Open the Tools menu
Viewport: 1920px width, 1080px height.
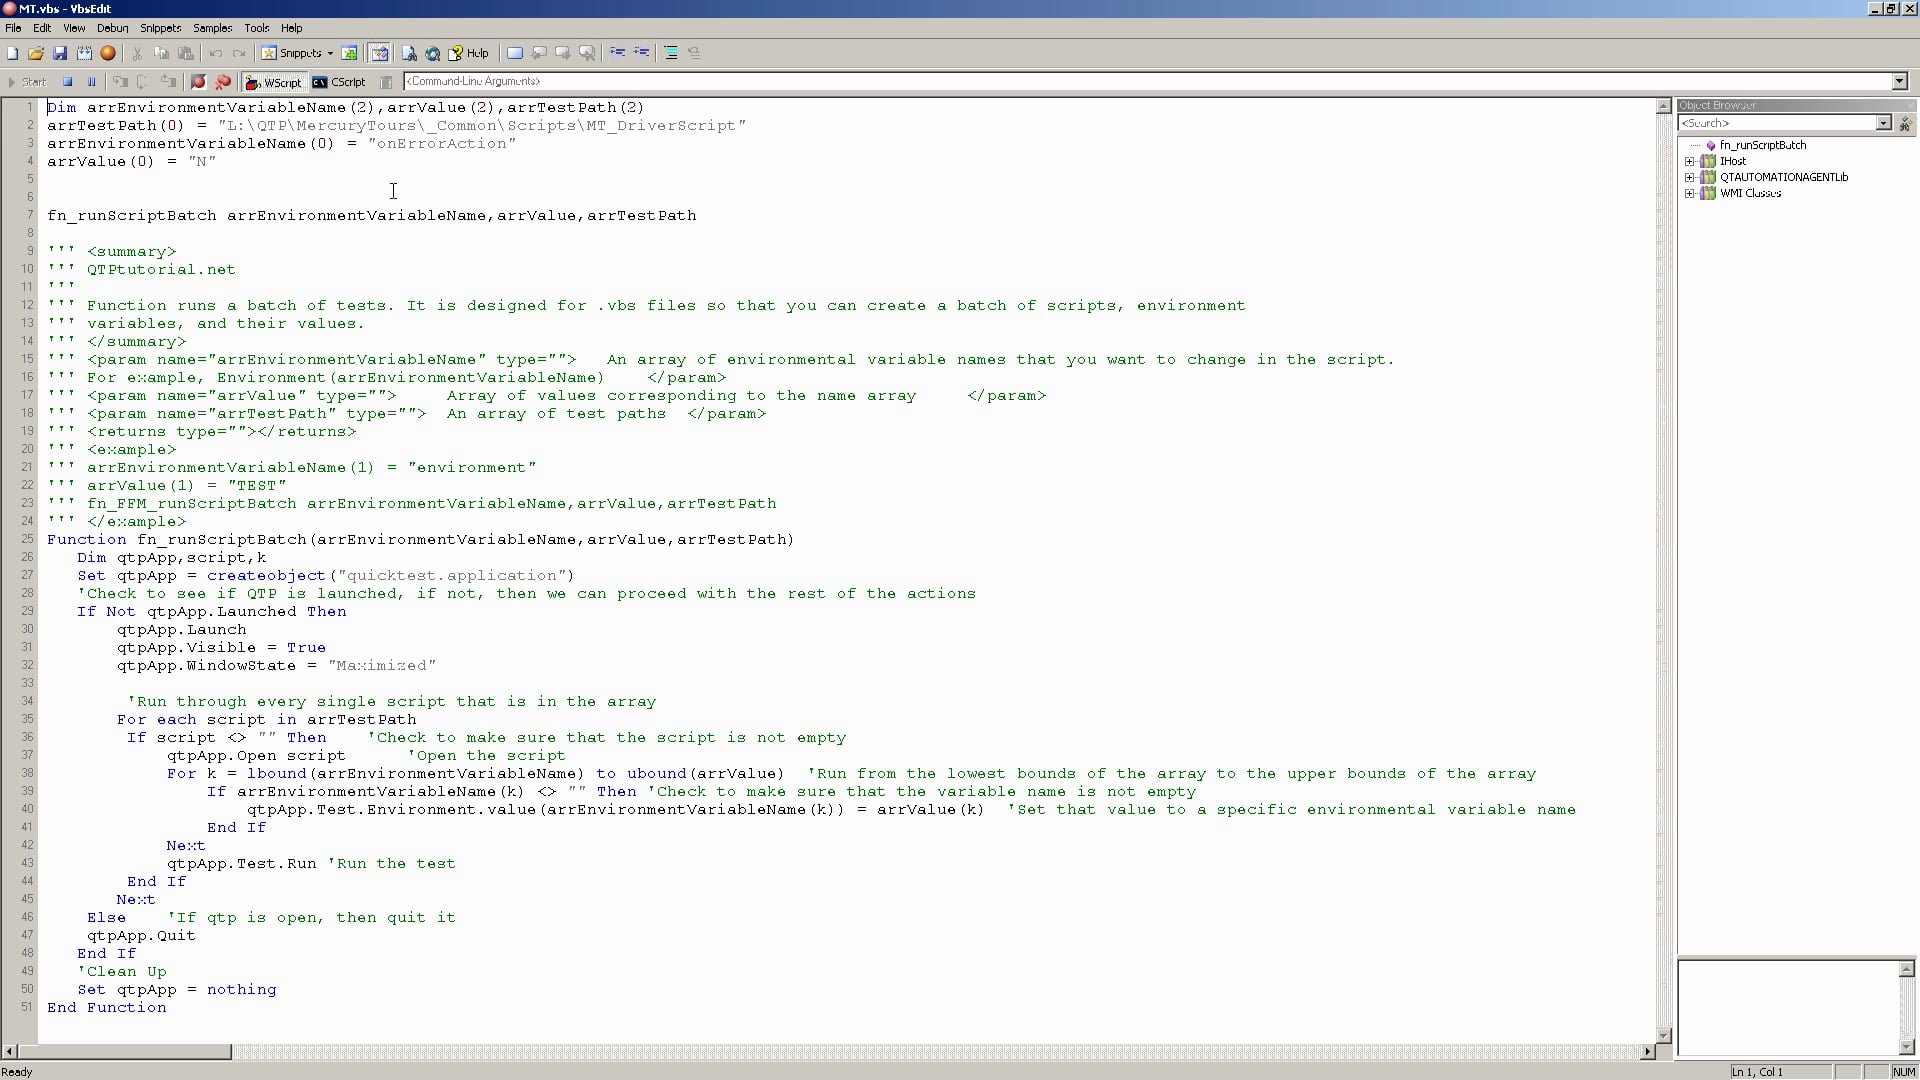point(257,28)
